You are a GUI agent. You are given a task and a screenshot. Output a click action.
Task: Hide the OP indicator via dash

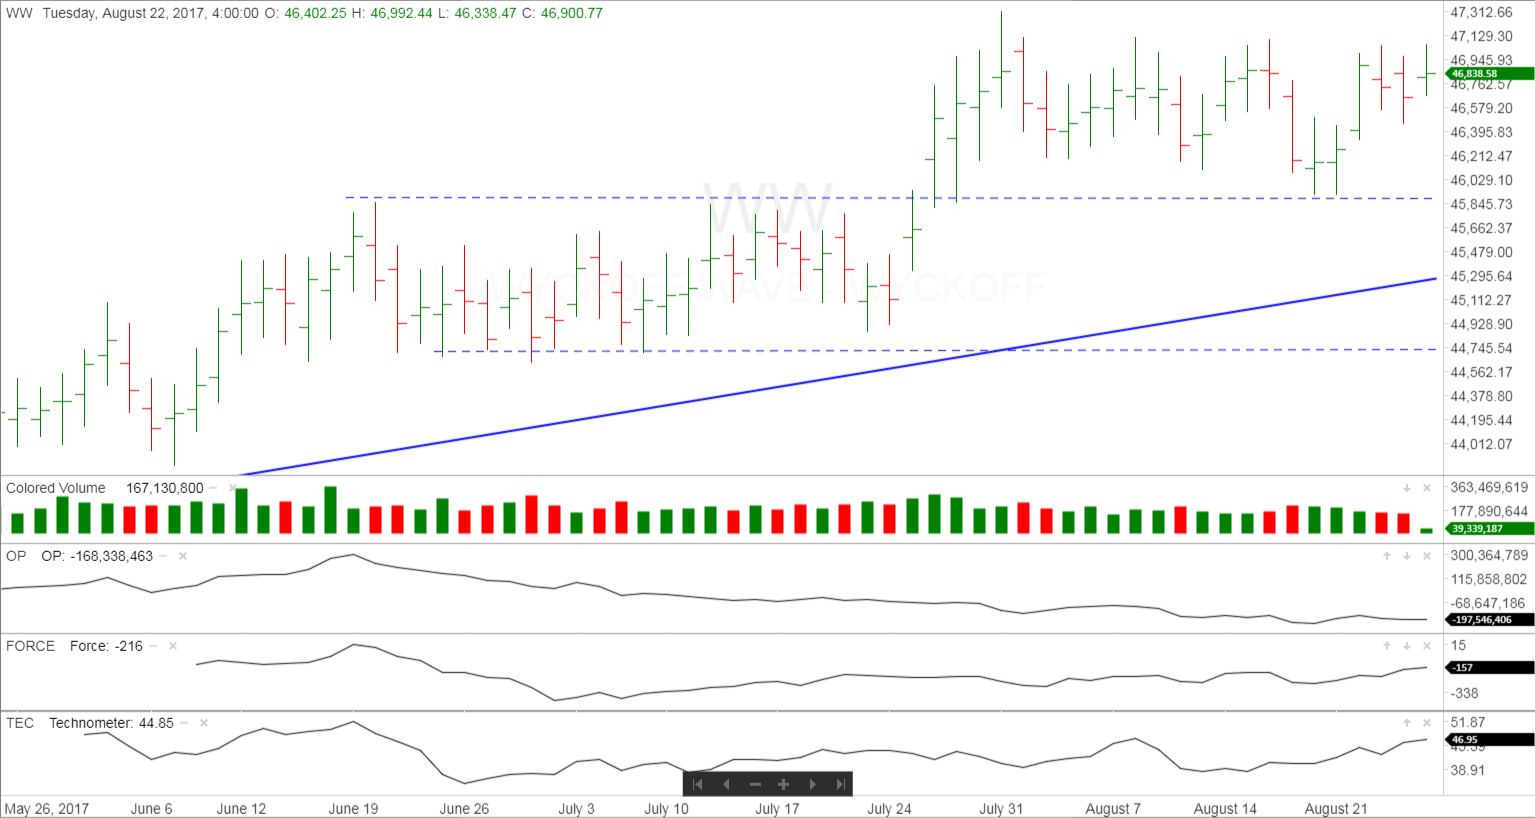point(163,556)
